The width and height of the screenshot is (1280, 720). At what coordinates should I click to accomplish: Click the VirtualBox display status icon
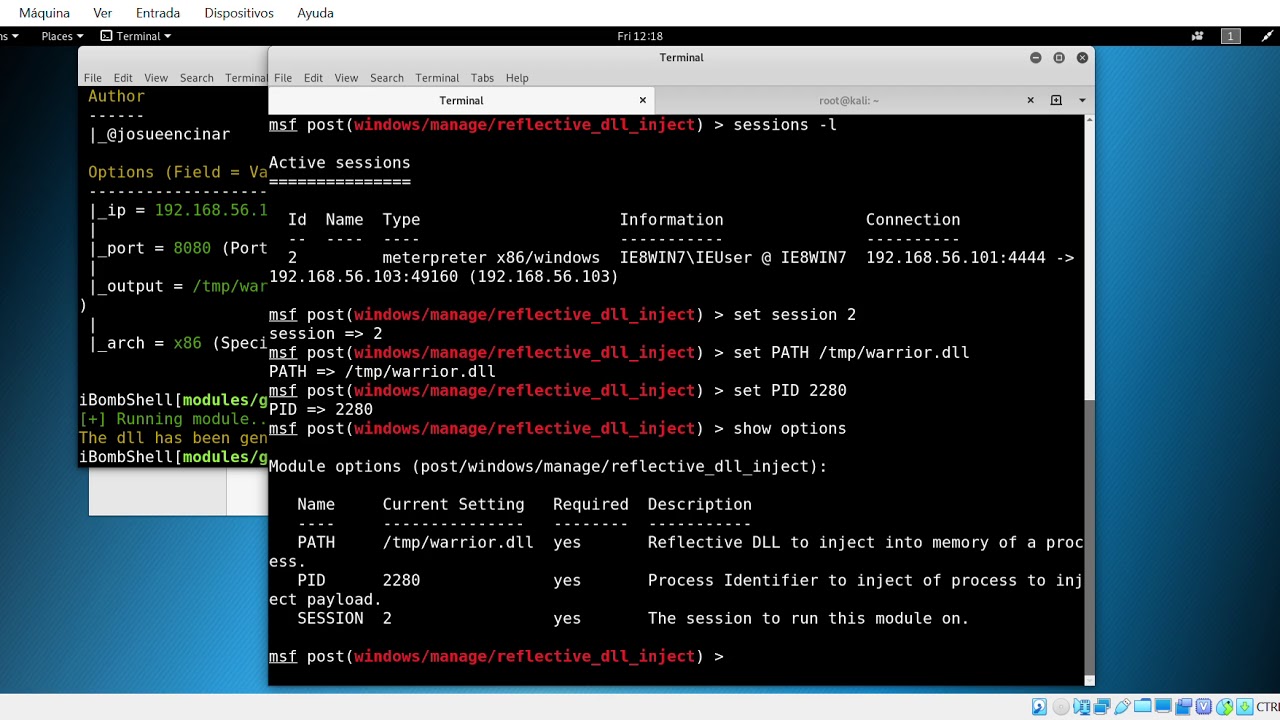tap(1163, 706)
